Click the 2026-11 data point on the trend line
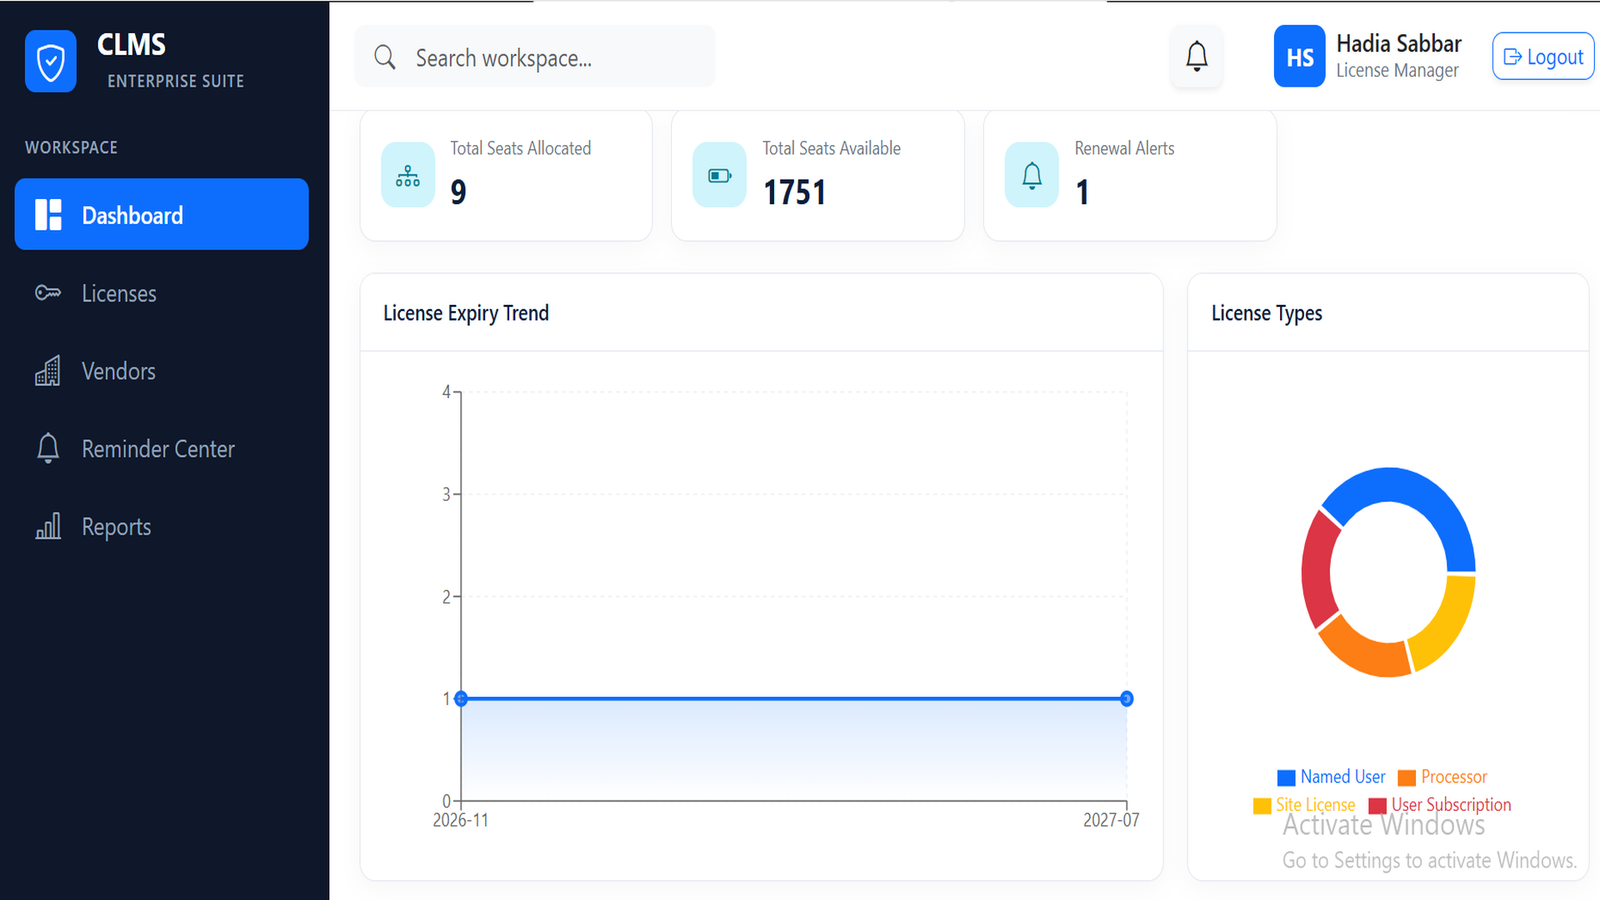 coord(461,699)
